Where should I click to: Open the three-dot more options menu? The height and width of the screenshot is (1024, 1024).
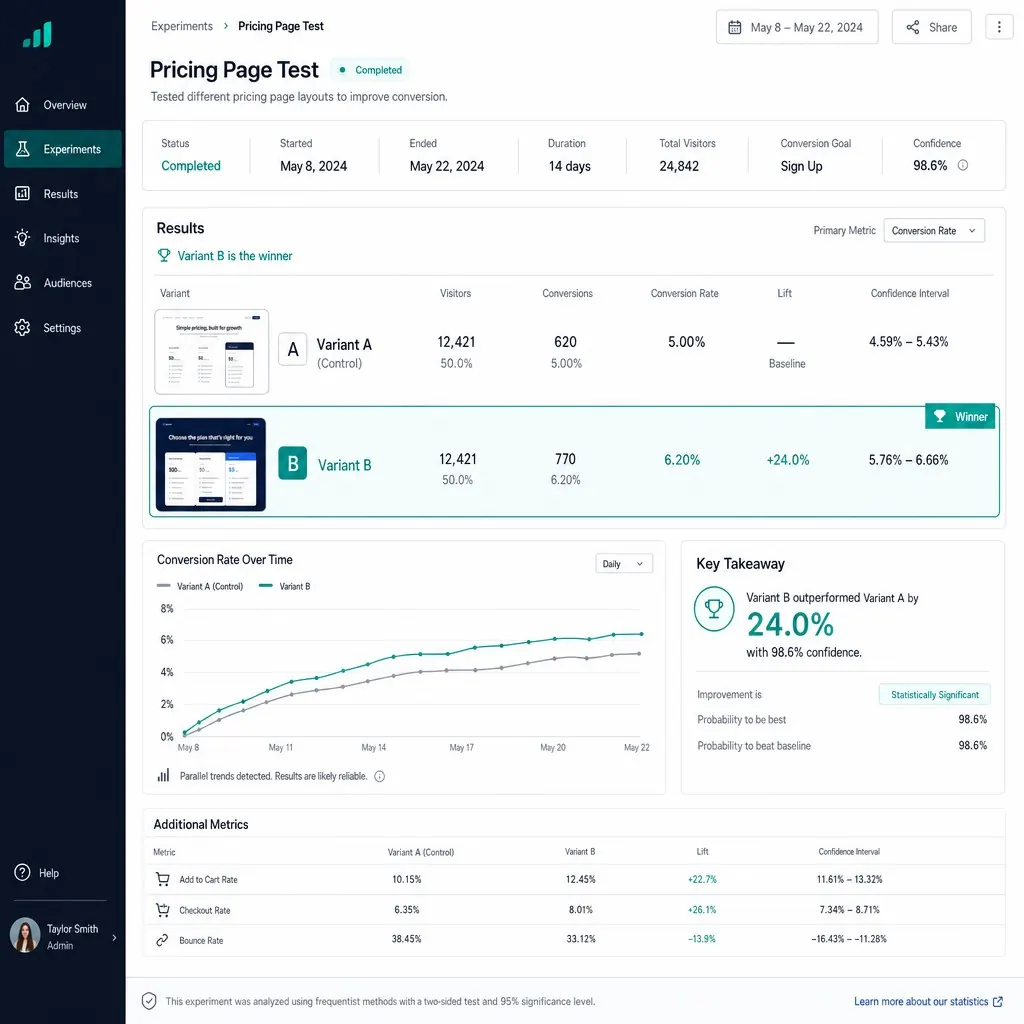(999, 27)
